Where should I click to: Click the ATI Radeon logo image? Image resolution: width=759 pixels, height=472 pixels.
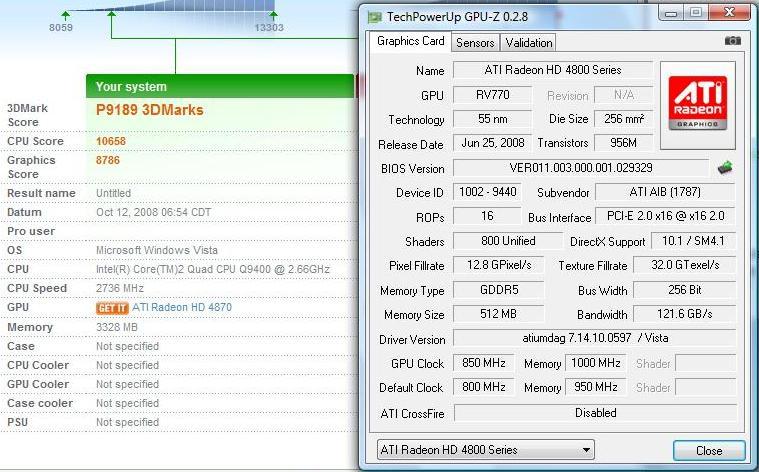(698, 104)
